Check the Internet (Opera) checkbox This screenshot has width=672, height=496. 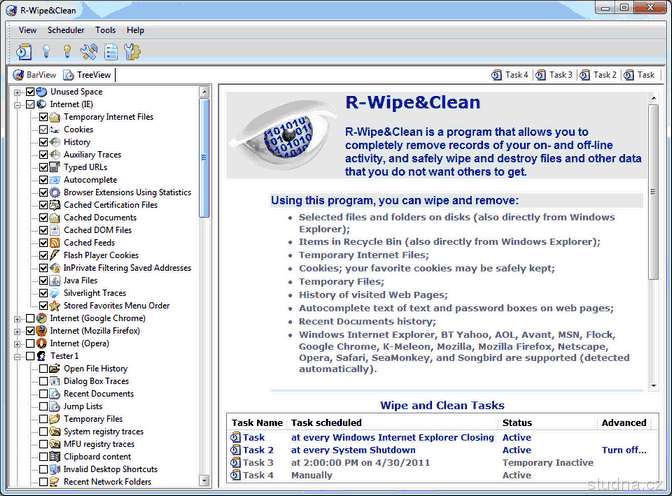click(x=30, y=343)
